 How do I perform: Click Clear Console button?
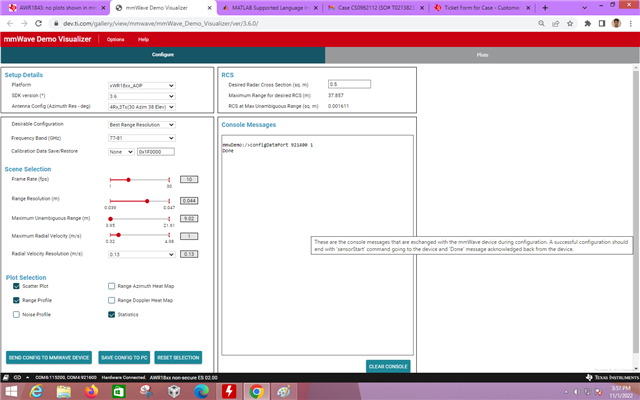pyautogui.click(x=388, y=367)
